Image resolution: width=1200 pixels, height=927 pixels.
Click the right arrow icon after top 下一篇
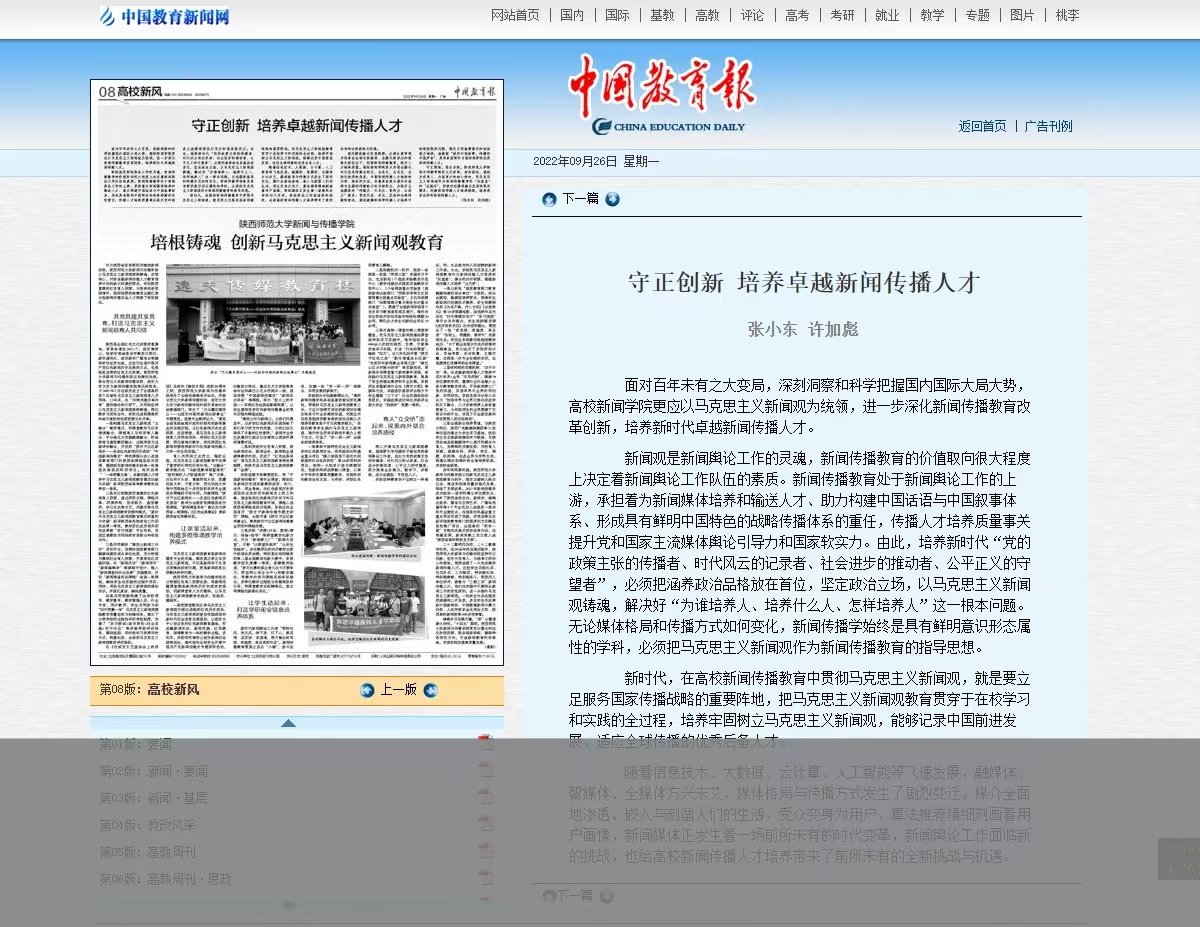[x=613, y=199]
